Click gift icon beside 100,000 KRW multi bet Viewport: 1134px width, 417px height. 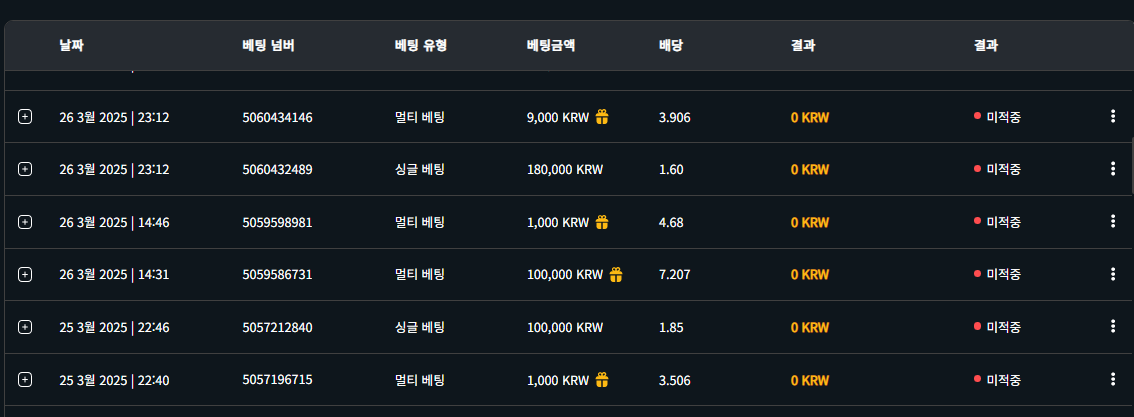coord(616,274)
